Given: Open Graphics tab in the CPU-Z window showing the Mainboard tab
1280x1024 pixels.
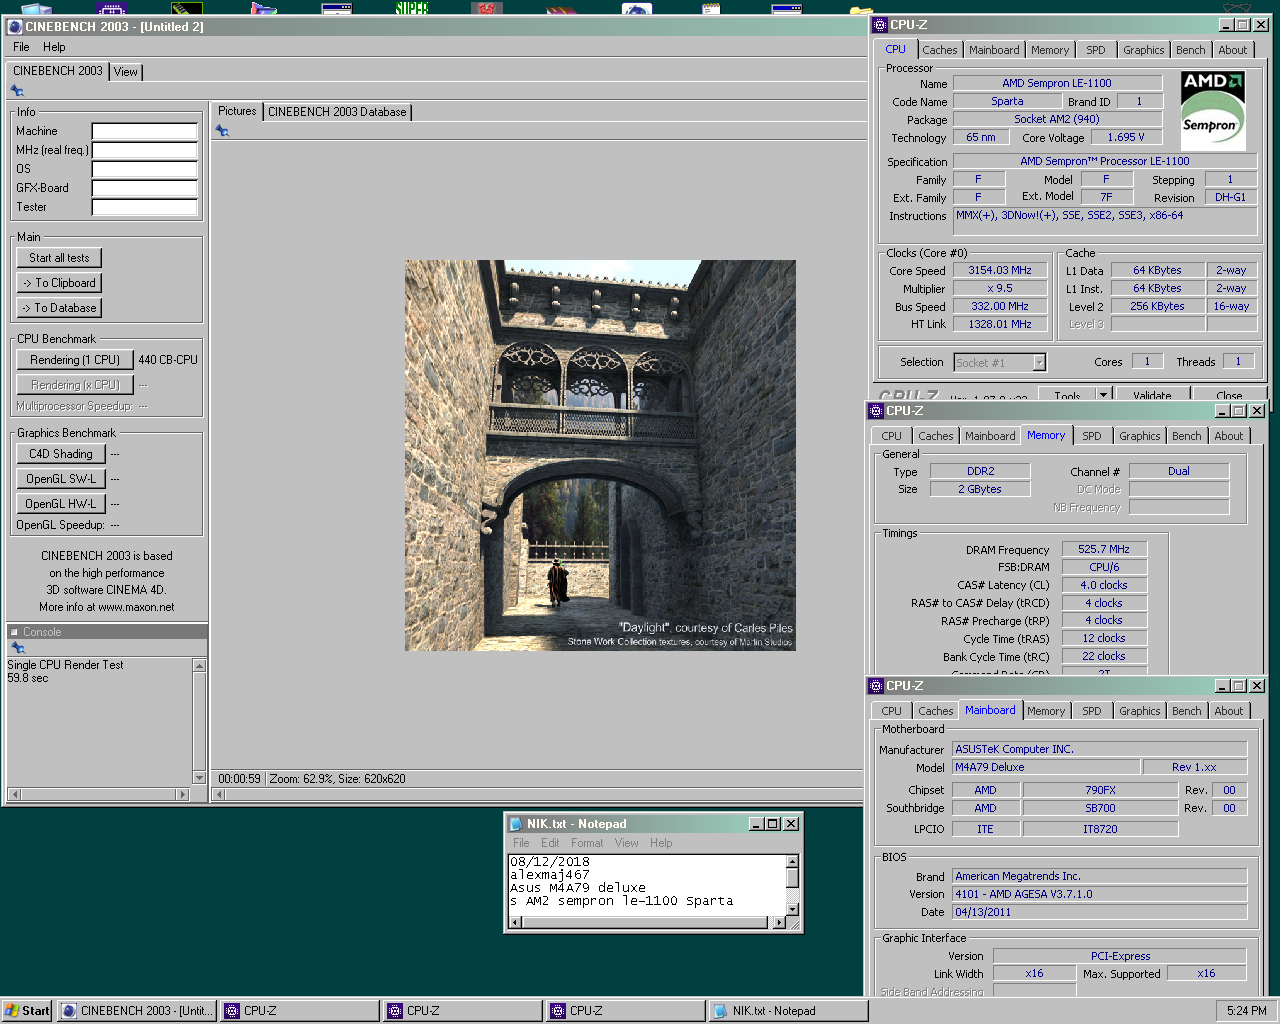Looking at the screenshot, I should 1140,711.
